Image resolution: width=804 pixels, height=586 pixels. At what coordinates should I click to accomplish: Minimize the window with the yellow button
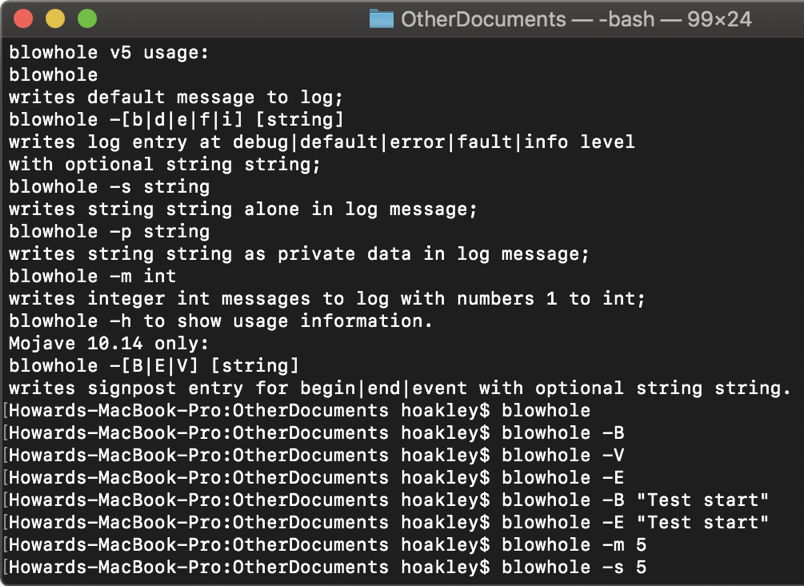pos(54,19)
